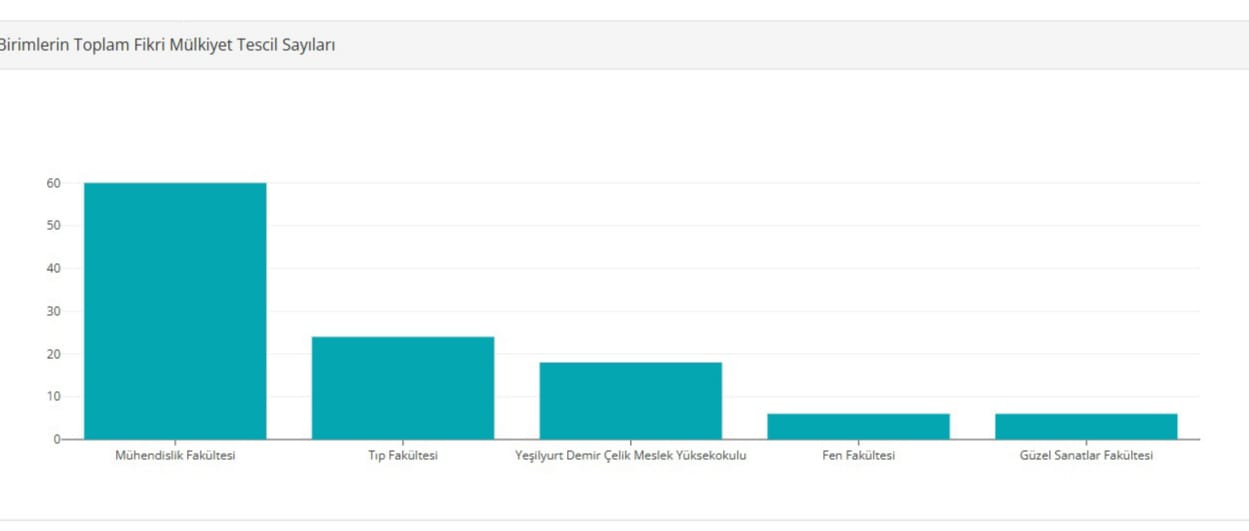Viewport: 1249px width, 531px height.
Task: Click the Mühendislik Fakültesi axis label
Action: [x=175, y=456]
